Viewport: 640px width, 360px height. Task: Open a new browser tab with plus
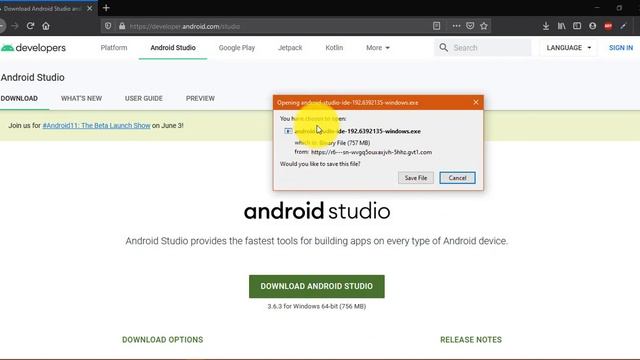(106, 8)
